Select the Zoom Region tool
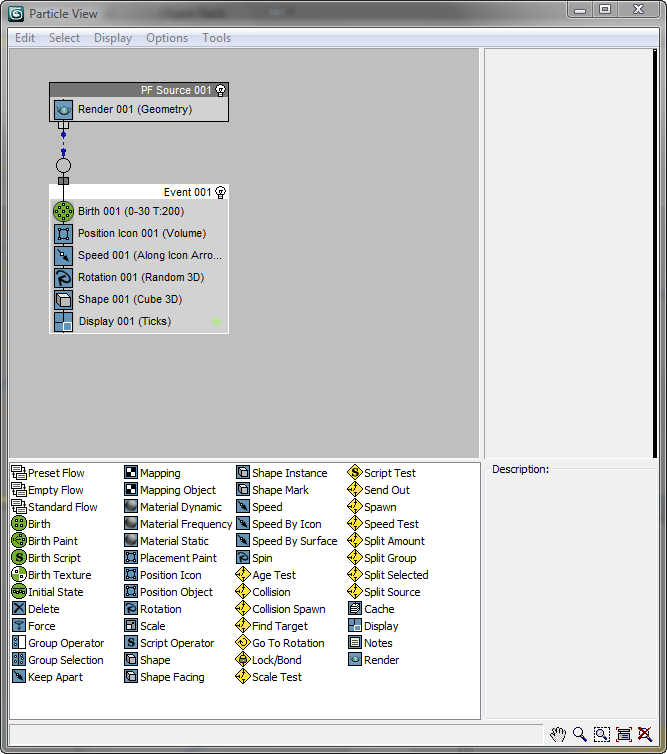Screen dimensions: 667x754 pos(602,734)
